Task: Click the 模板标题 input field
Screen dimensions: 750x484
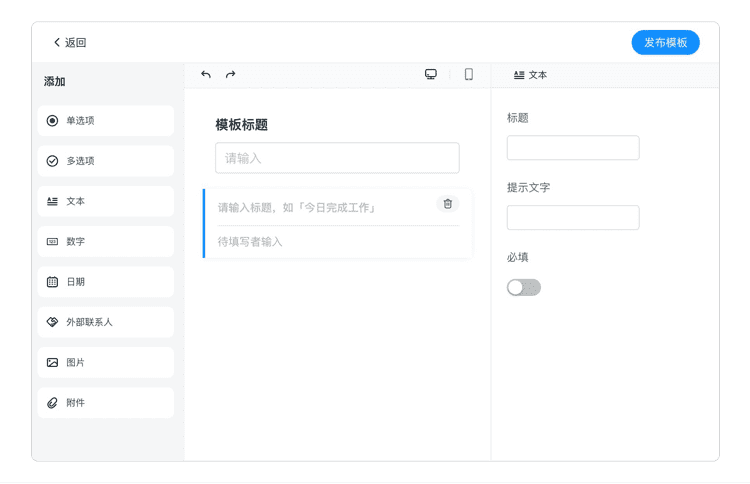Action: [337, 158]
